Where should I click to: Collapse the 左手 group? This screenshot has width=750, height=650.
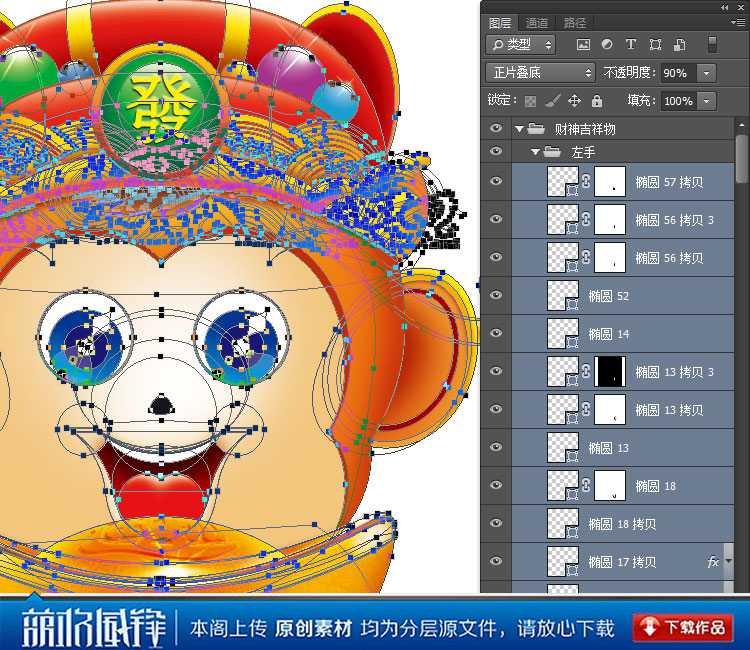pyautogui.click(x=536, y=152)
